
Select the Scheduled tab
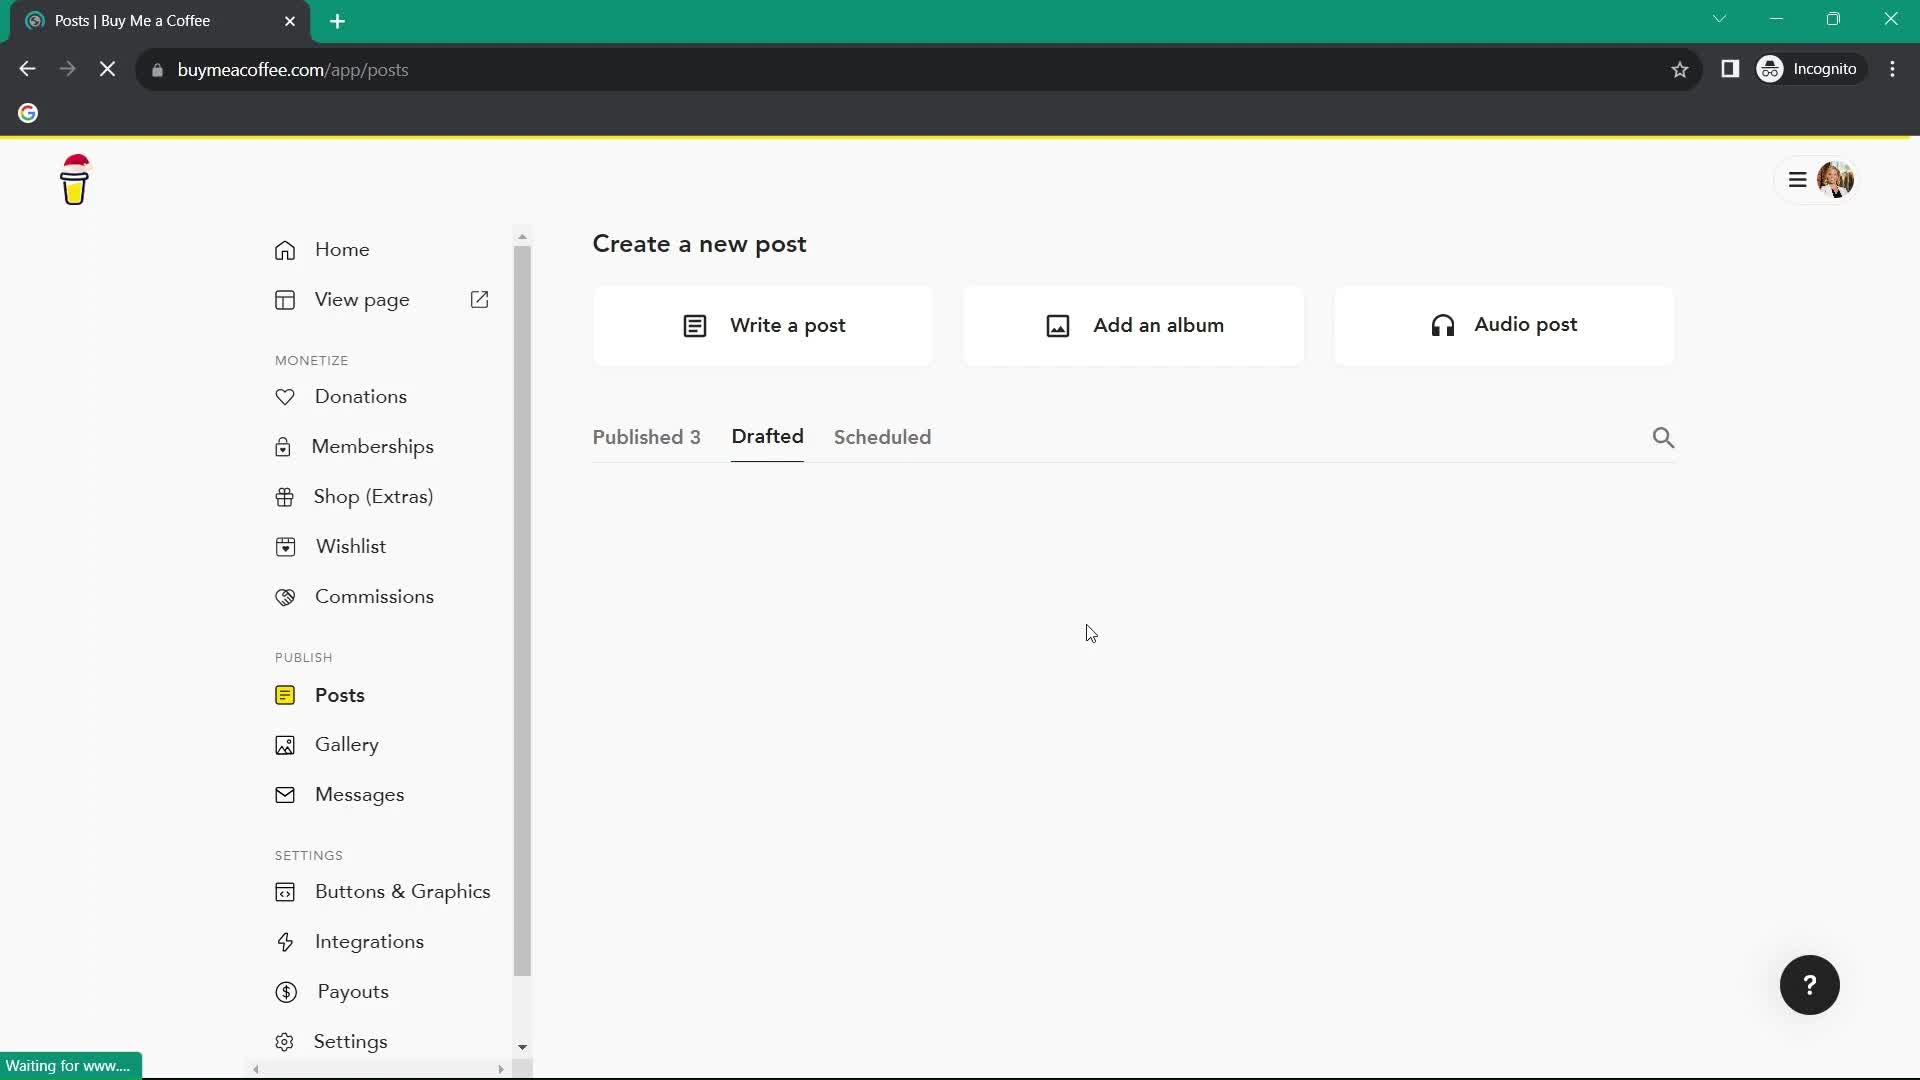point(882,436)
